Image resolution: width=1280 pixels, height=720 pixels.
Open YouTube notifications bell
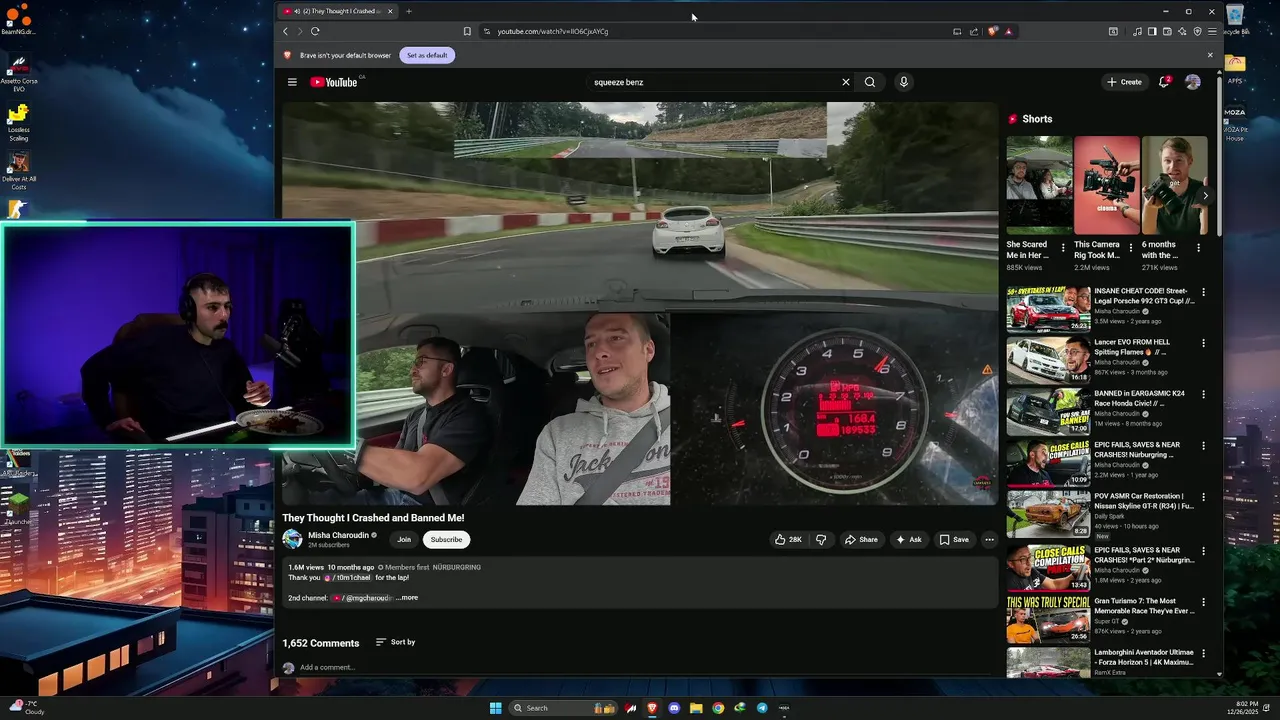tap(1164, 82)
